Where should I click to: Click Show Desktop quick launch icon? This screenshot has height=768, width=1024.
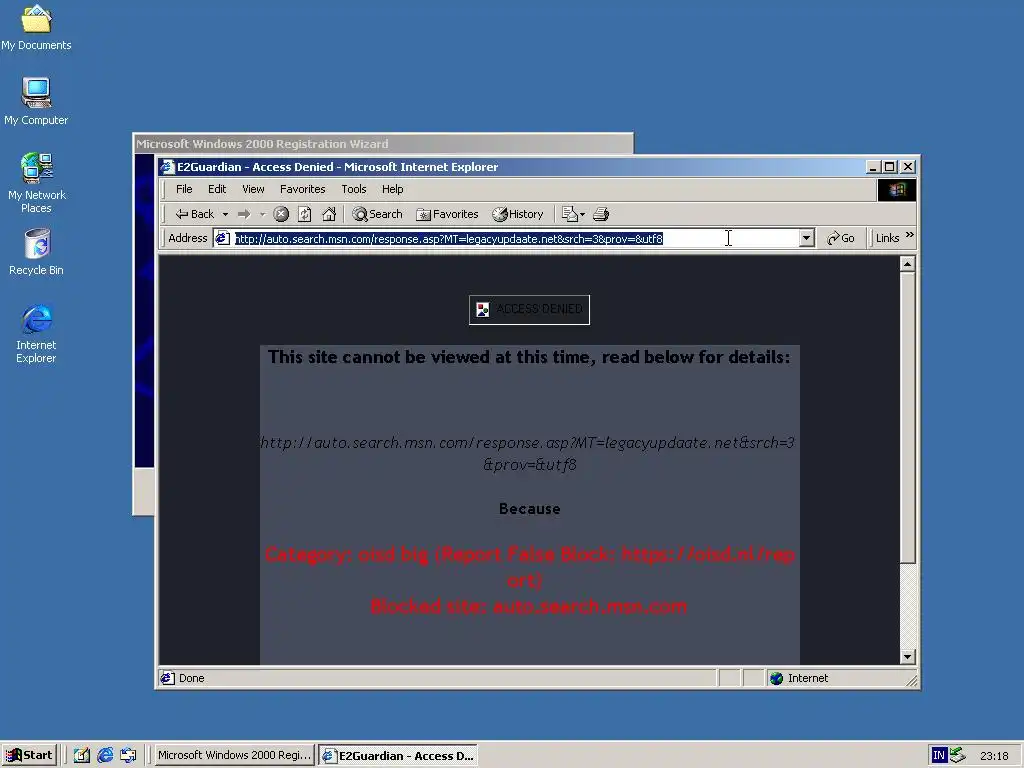coord(82,755)
